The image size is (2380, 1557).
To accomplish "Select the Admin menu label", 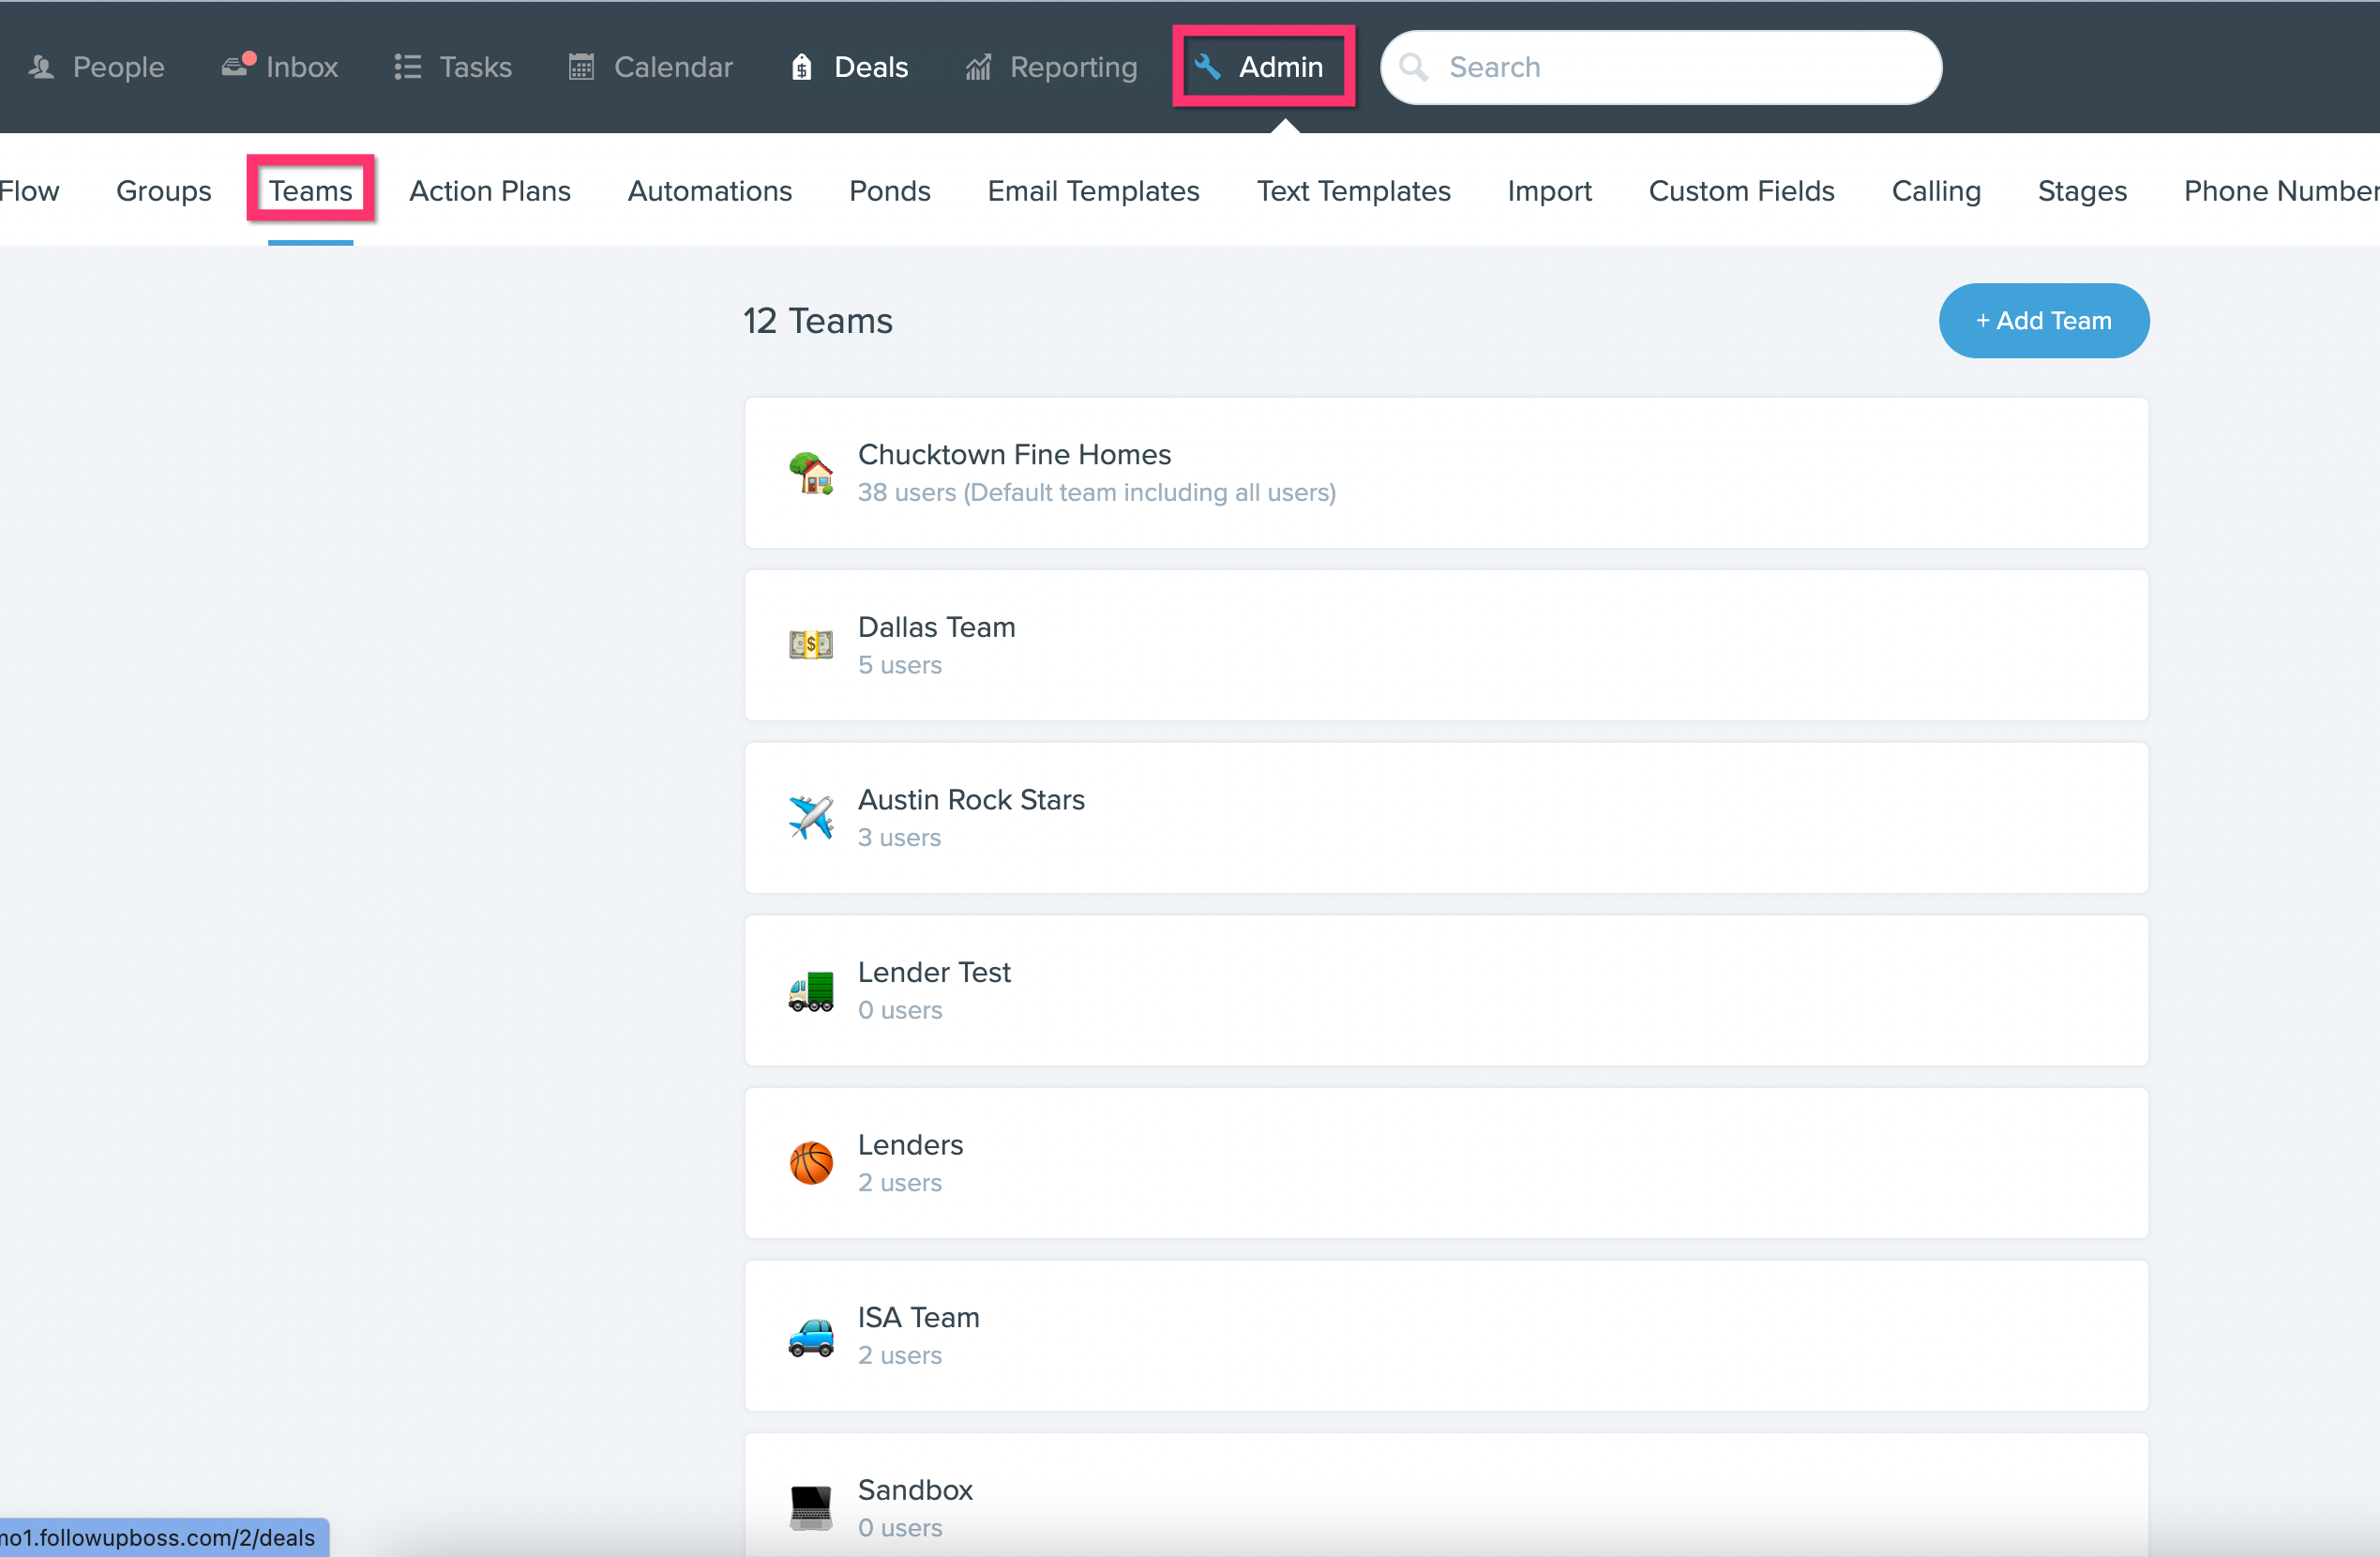I will (1281, 67).
